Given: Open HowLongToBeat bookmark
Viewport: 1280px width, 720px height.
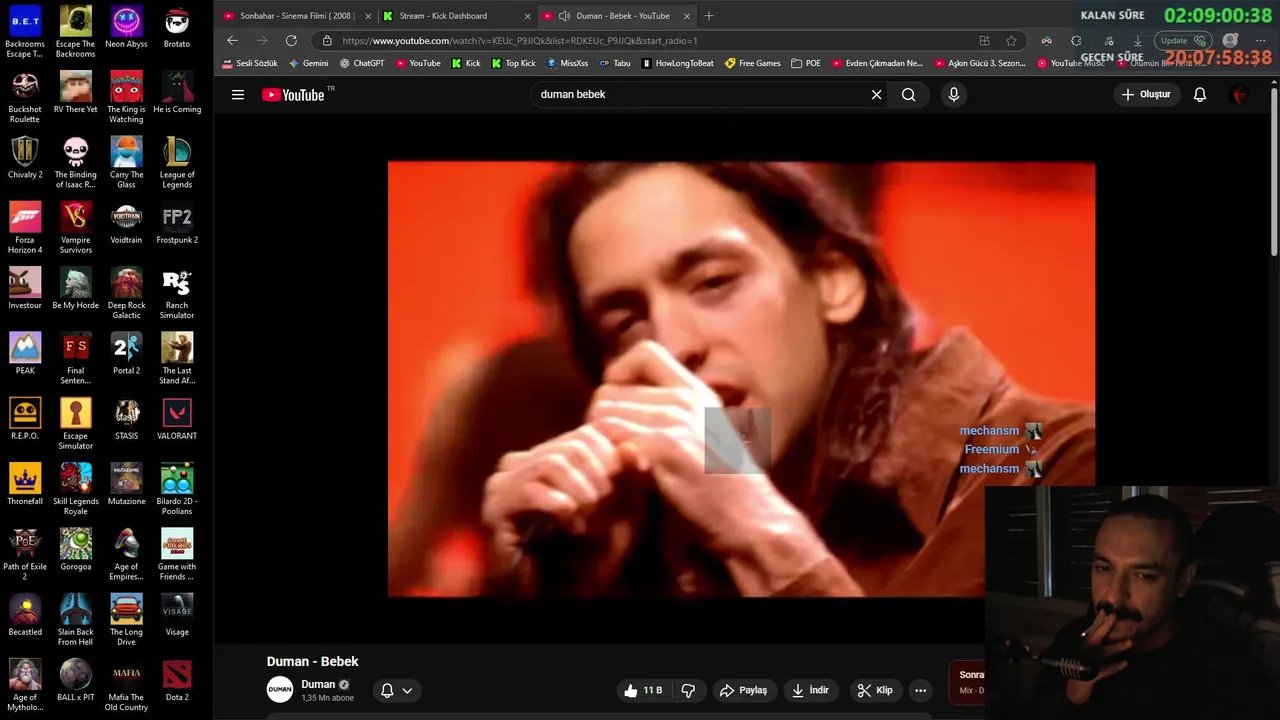Looking at the screenshot, I should click(678, 63).
